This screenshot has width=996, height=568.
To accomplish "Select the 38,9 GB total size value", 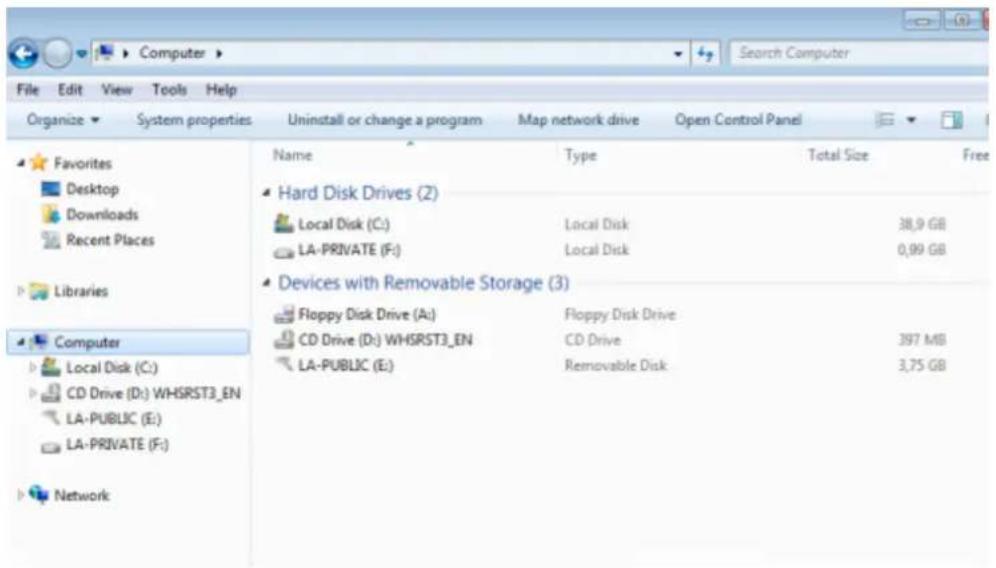I will pyautogui.click(x=922, y=224).
